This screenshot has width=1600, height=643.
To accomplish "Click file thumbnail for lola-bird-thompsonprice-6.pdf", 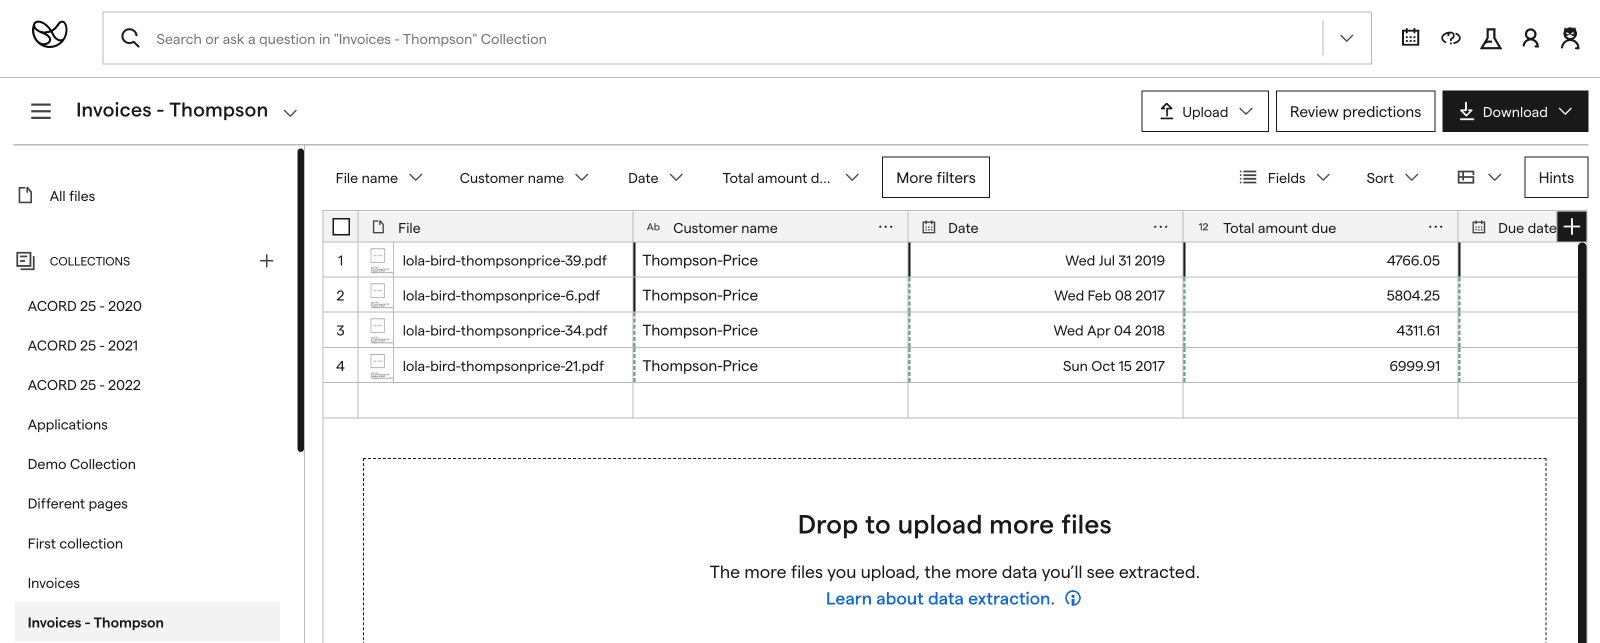I will [x=379, y=295].
